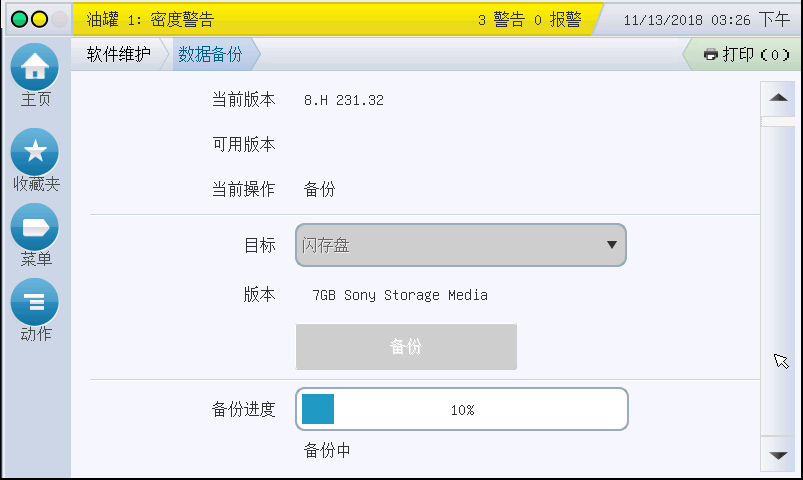Image resolution: width=803 pixels, height=480 pixels.
Task: Select 数据备份 breadcrumb tab
Action: pos(210,54)
